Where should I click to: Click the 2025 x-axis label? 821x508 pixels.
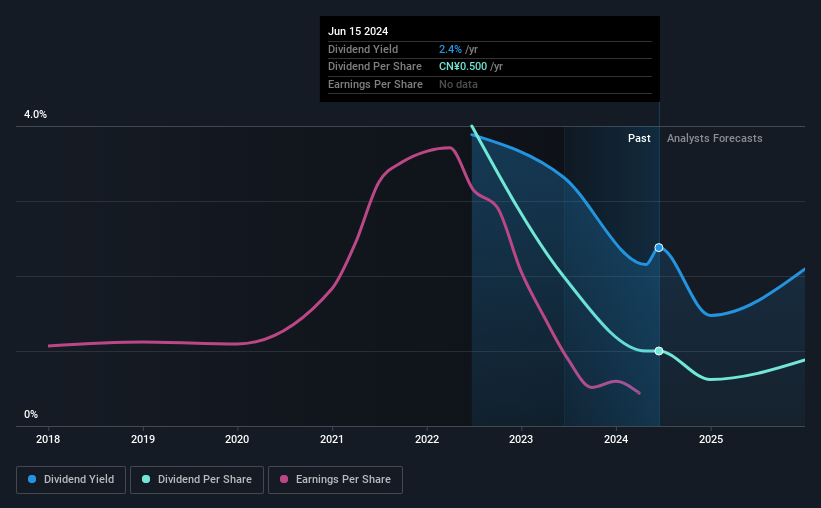click(x=711, y=439)
